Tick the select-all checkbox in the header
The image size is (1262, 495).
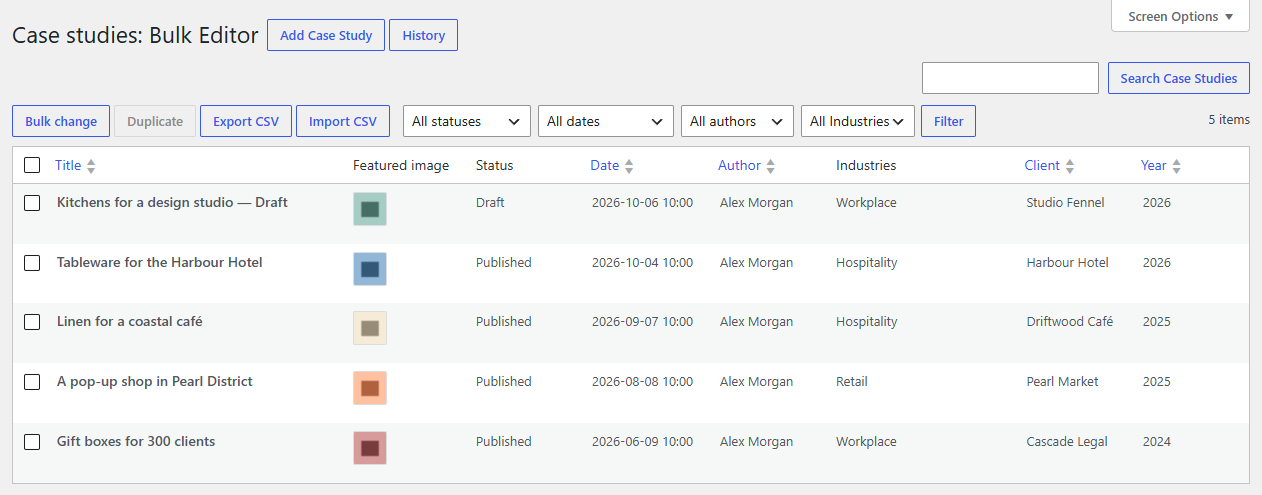tap(32, 165)
